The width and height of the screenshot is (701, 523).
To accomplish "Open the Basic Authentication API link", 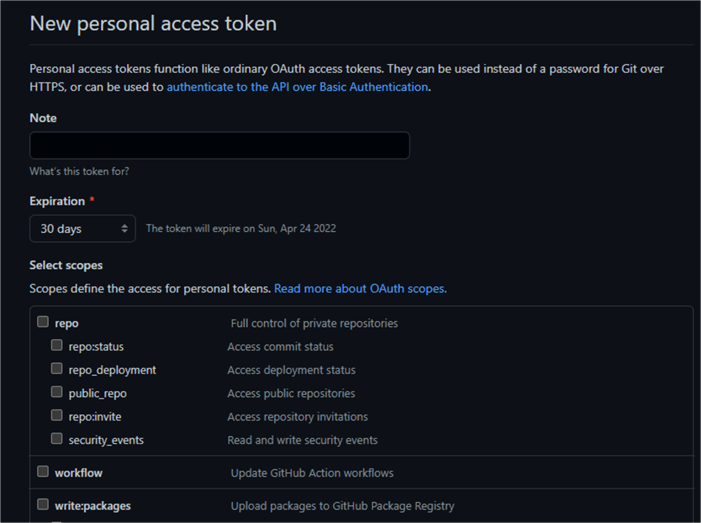I will click(298, 87).
